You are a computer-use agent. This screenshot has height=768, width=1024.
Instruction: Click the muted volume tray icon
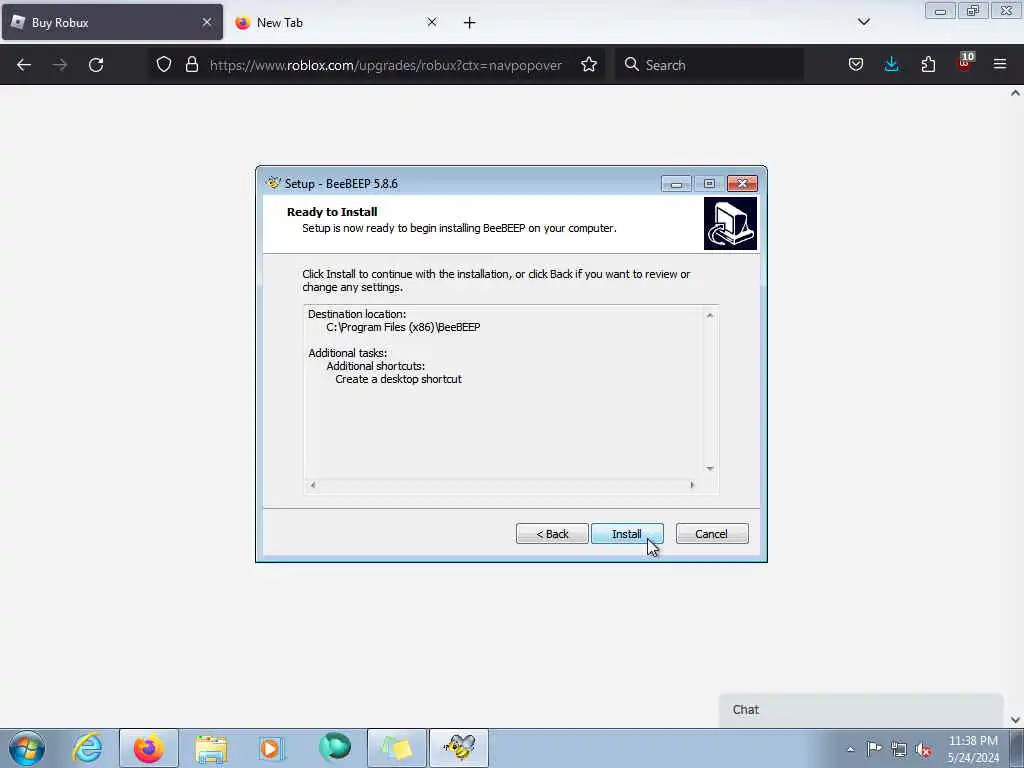click(923, 750)
